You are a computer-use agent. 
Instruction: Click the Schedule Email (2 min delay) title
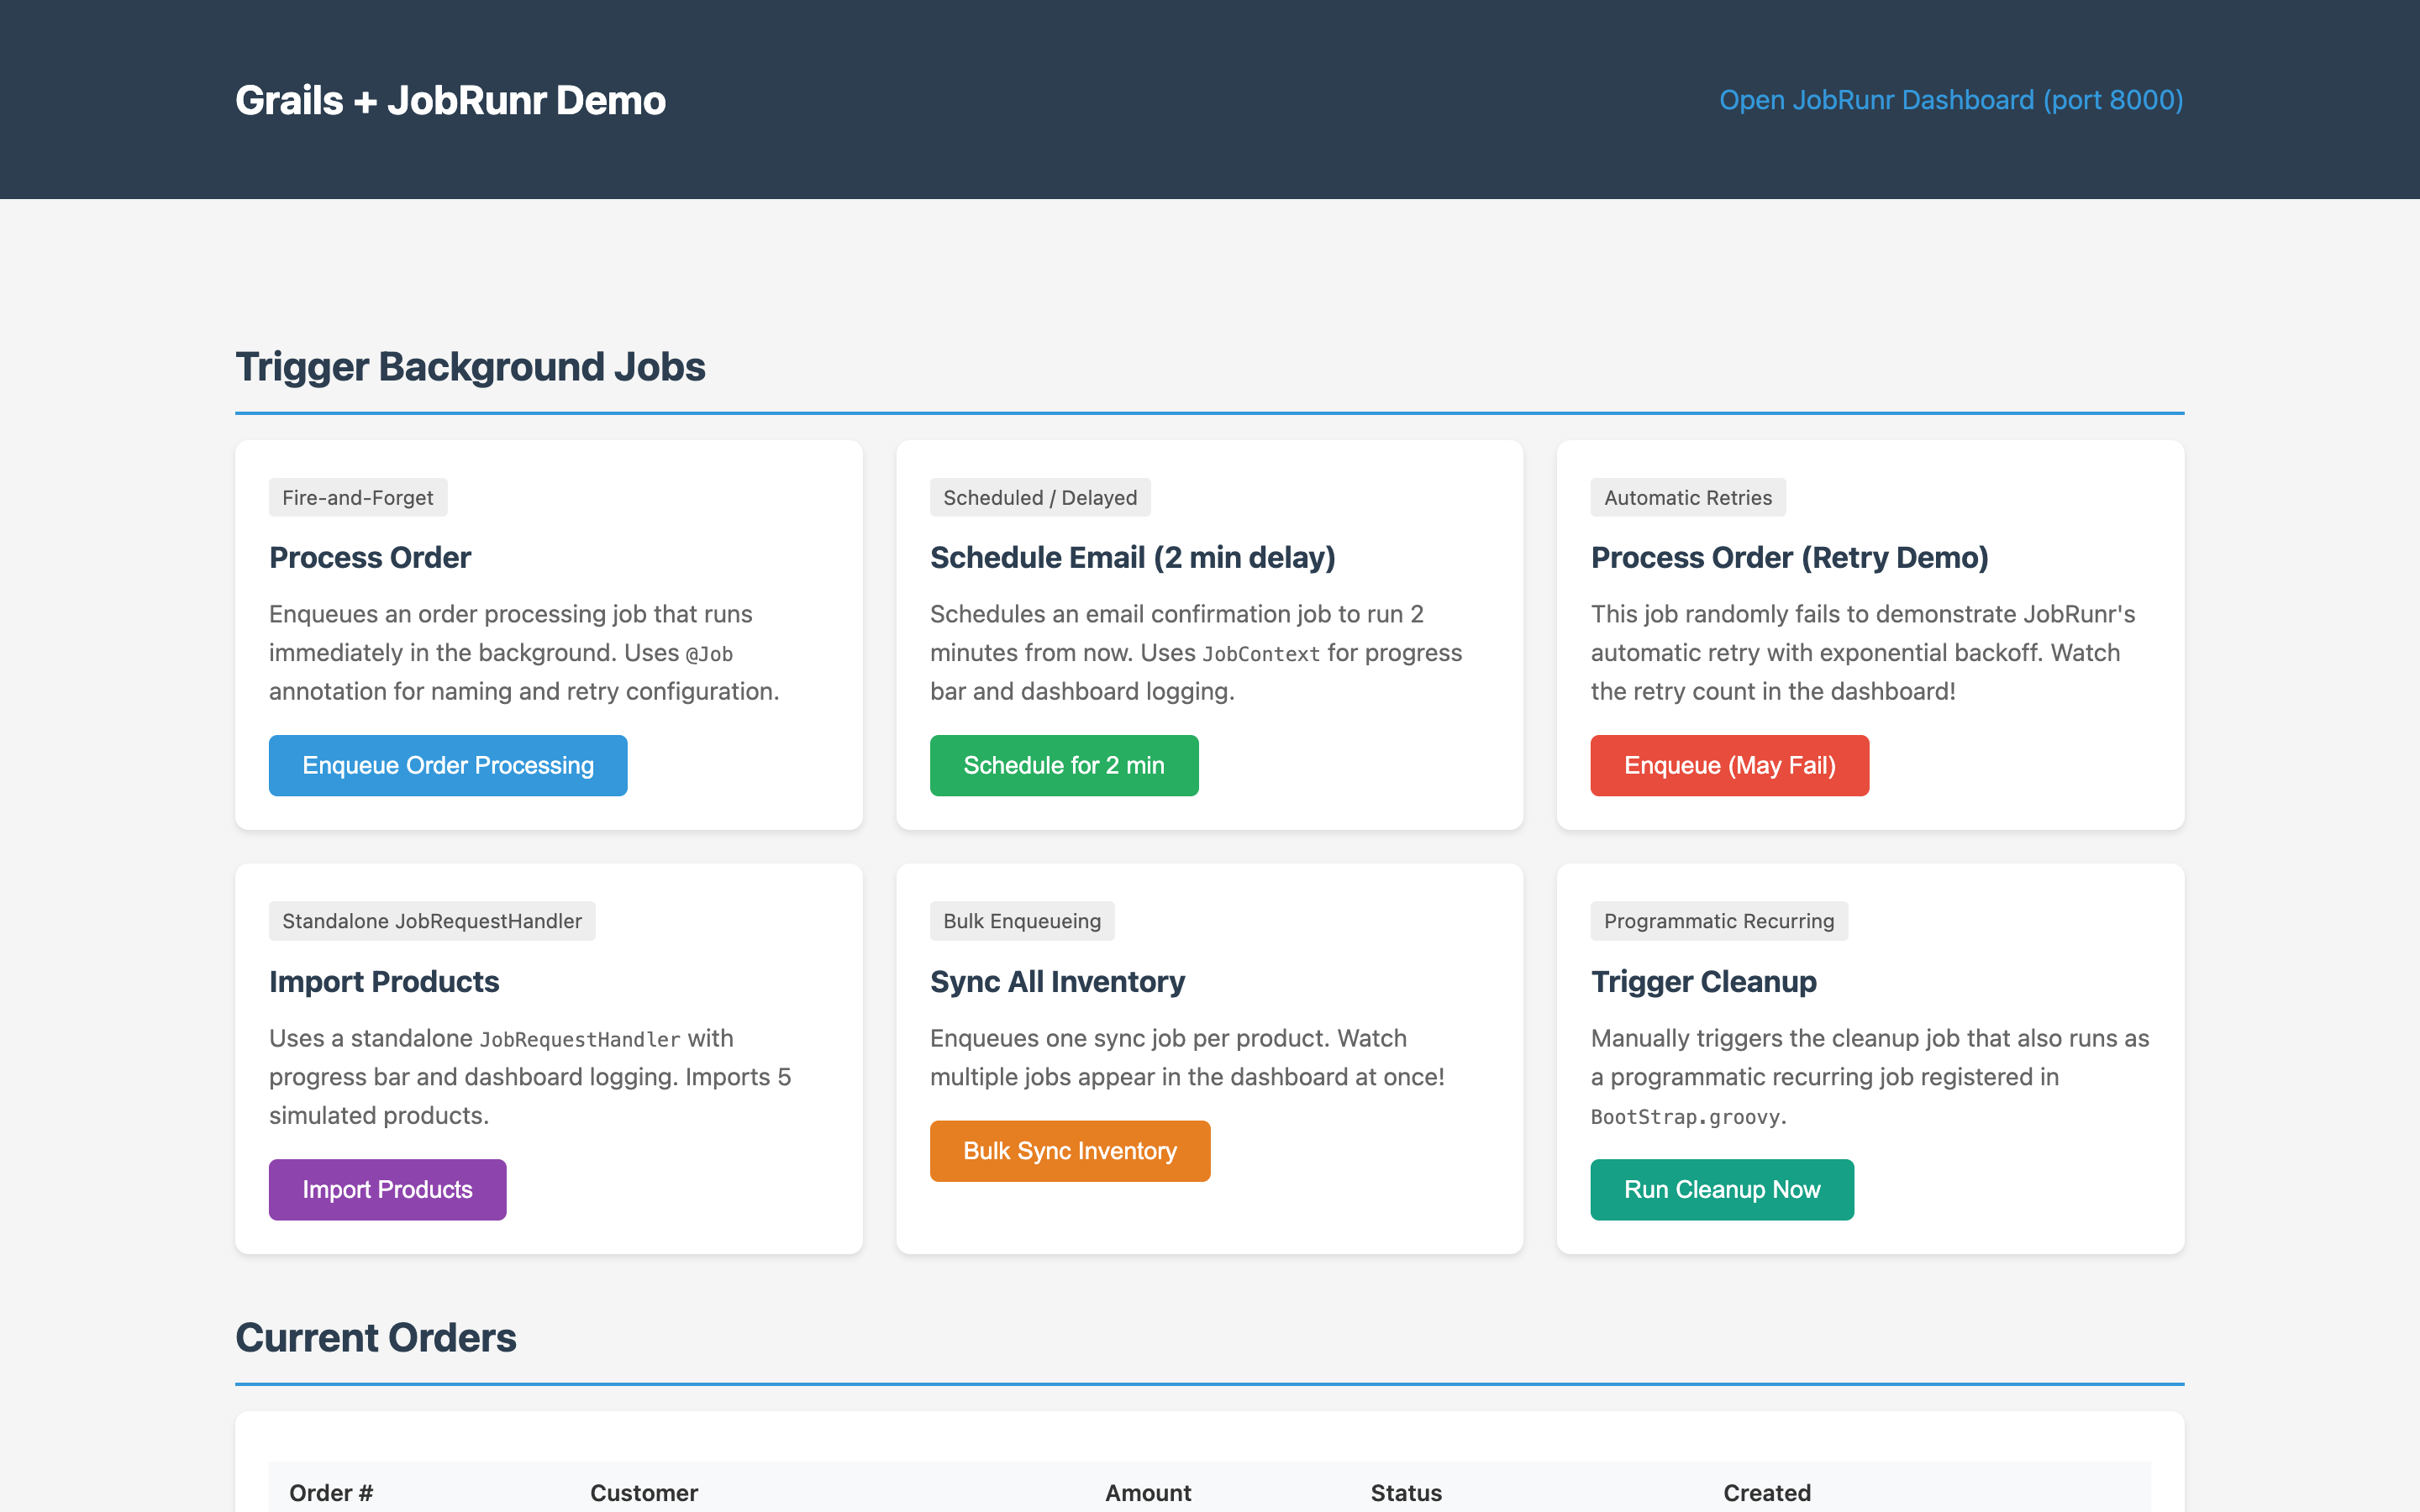(x=1132, y=558)
